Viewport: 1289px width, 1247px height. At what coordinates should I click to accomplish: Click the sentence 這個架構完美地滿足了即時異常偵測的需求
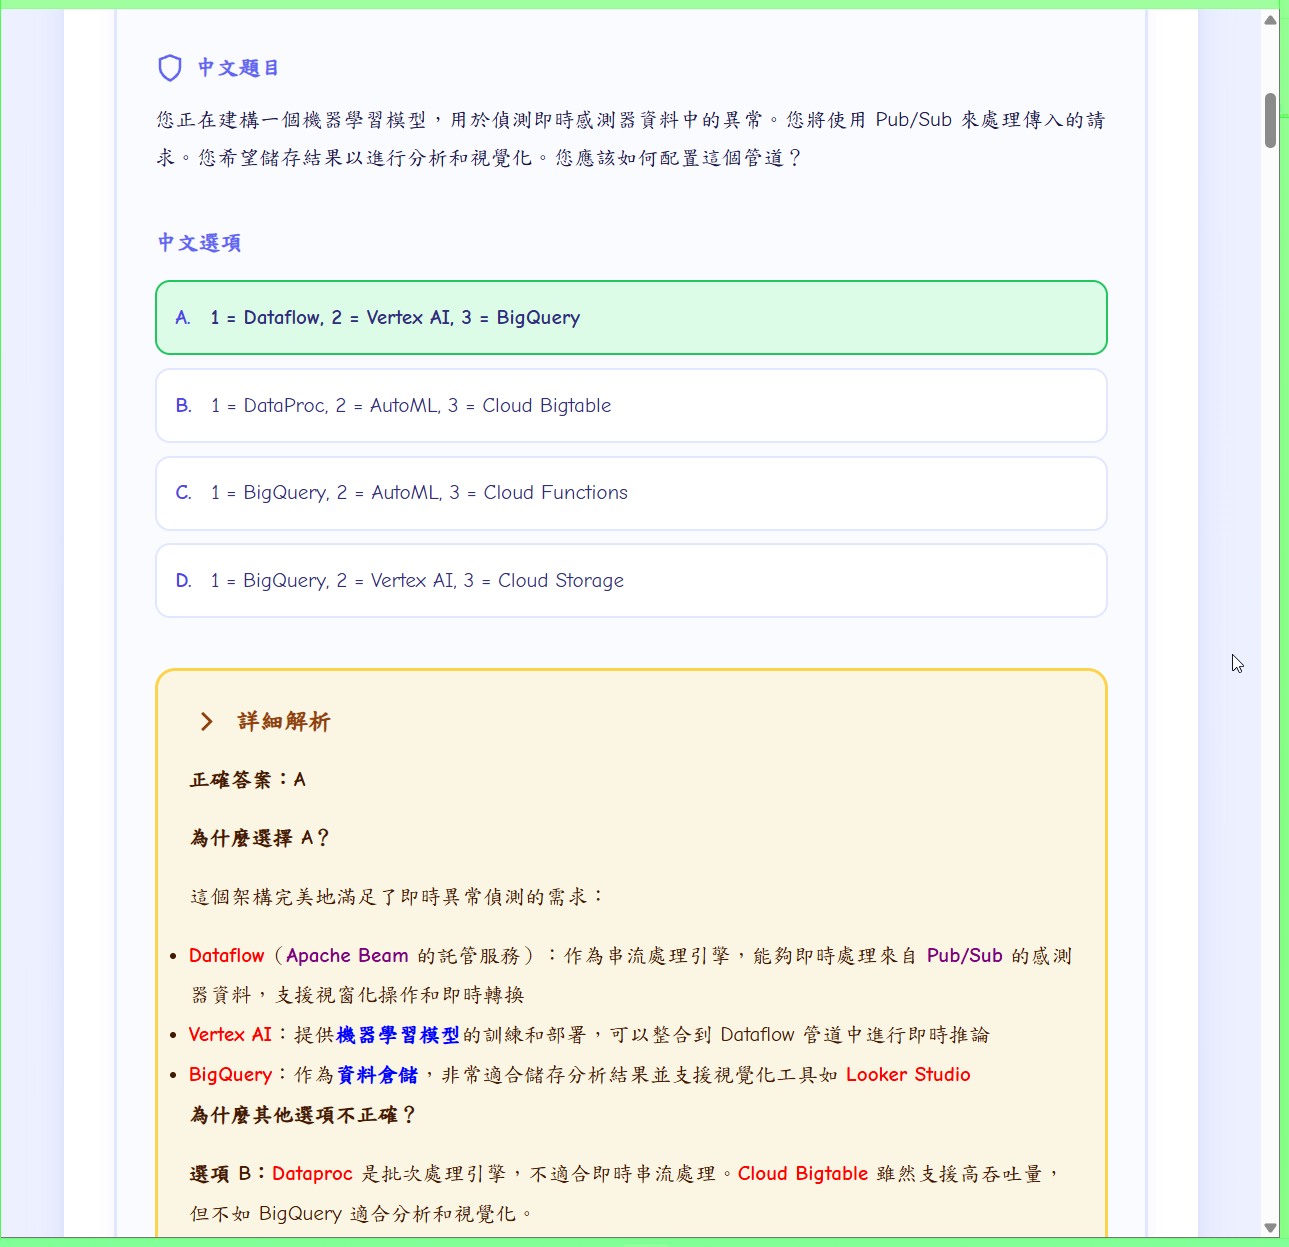click(x=398, y=897)
